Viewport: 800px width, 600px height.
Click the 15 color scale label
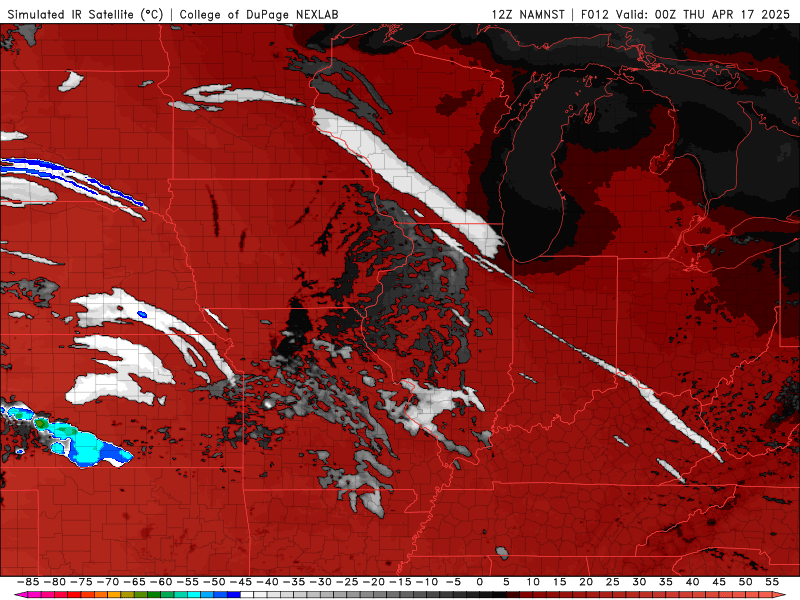click(559, 582)
